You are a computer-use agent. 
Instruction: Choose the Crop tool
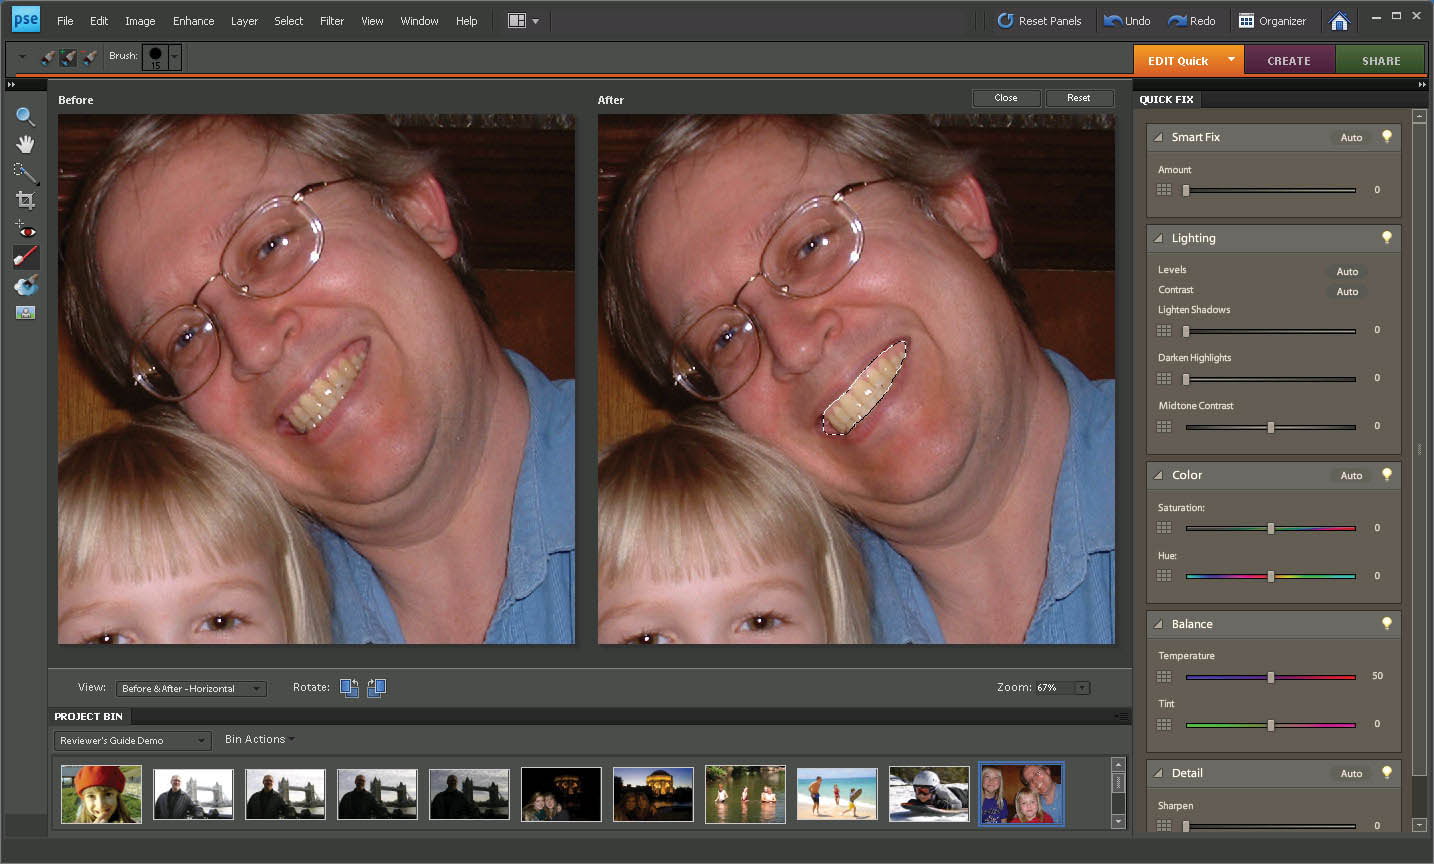25,201
